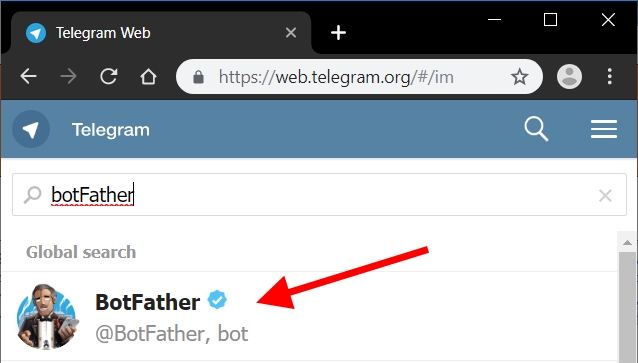The image size is (638, 363).
Task: Click the padlock site info icon
Action: (198, 77)
